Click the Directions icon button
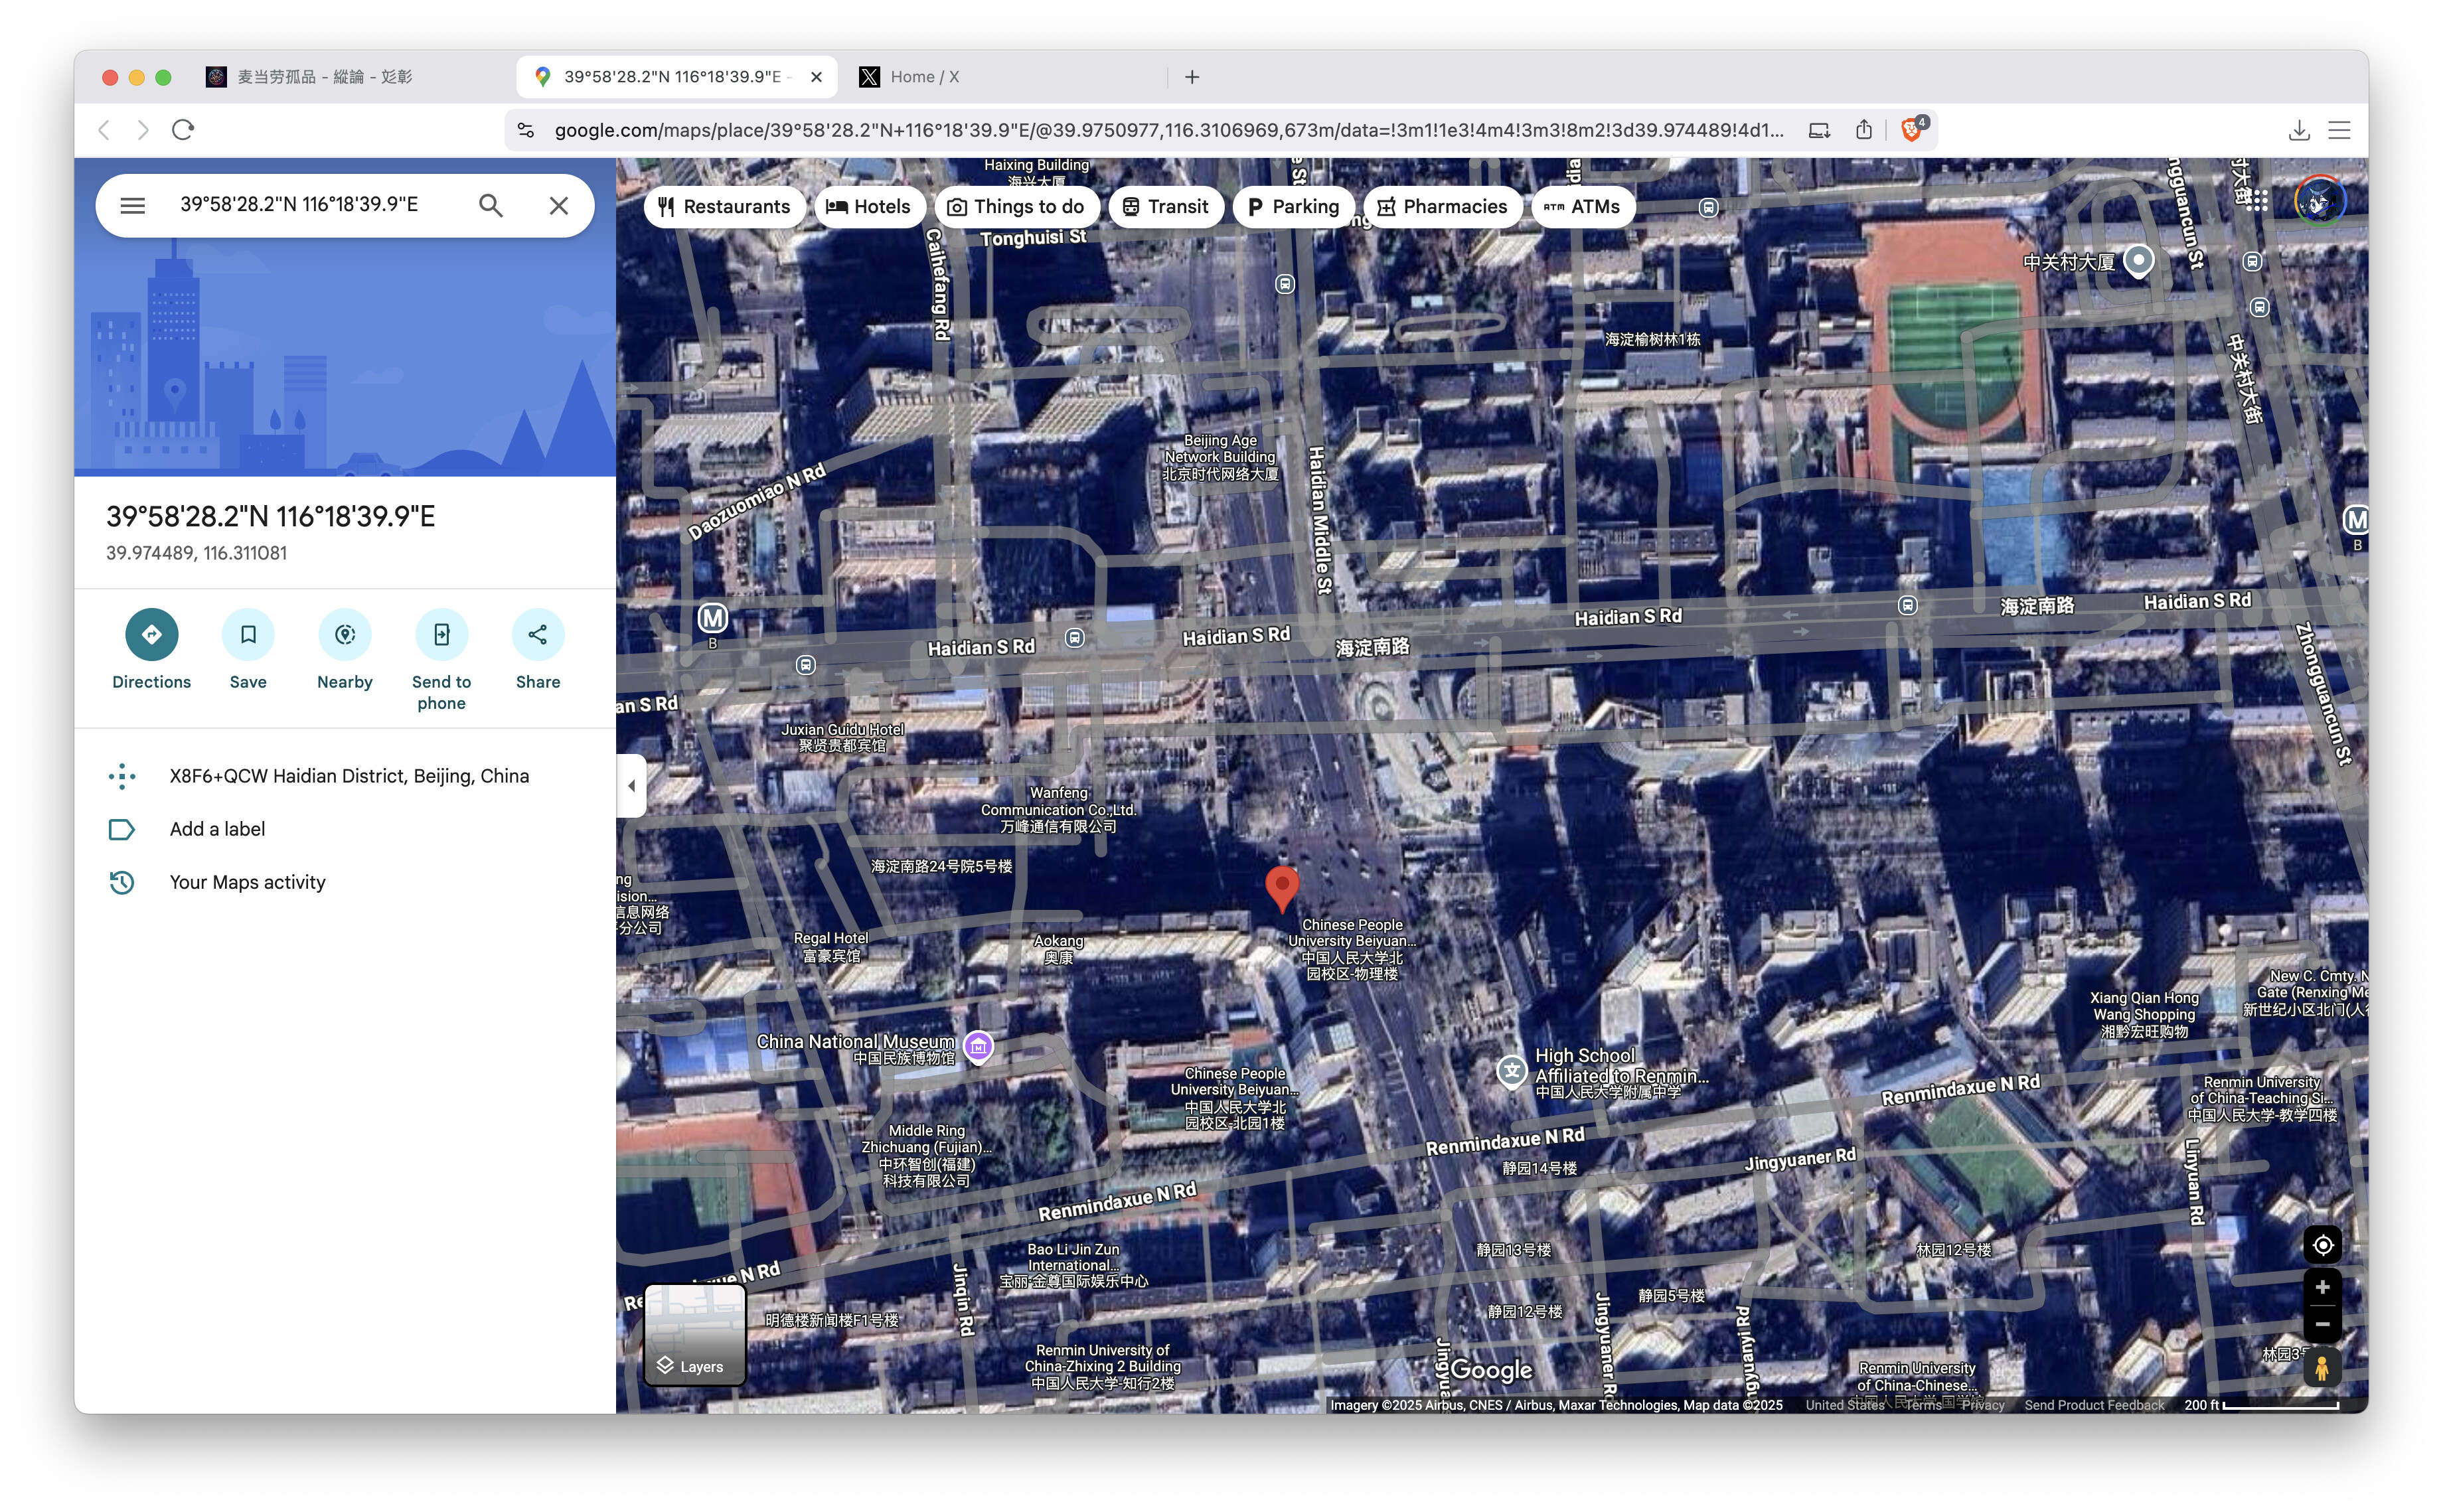Screen dimensions: 2443x1512 [x=151, y=634]
